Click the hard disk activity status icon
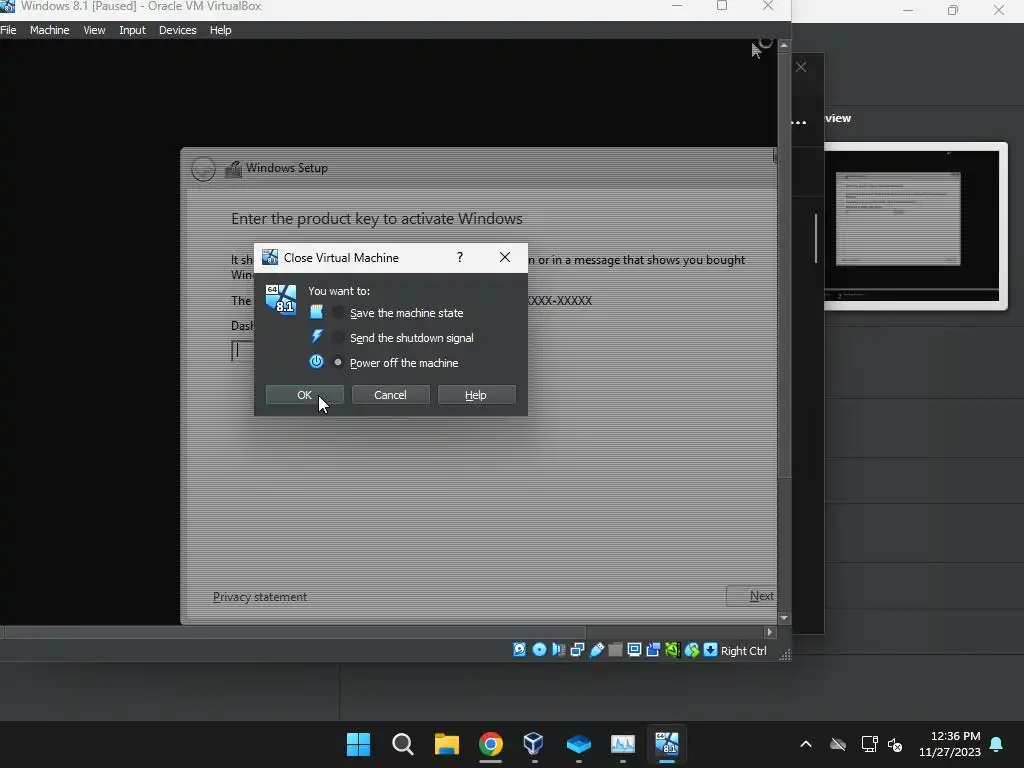The image size is (1024, 768). pyautogui.click(x=519, y=650)
